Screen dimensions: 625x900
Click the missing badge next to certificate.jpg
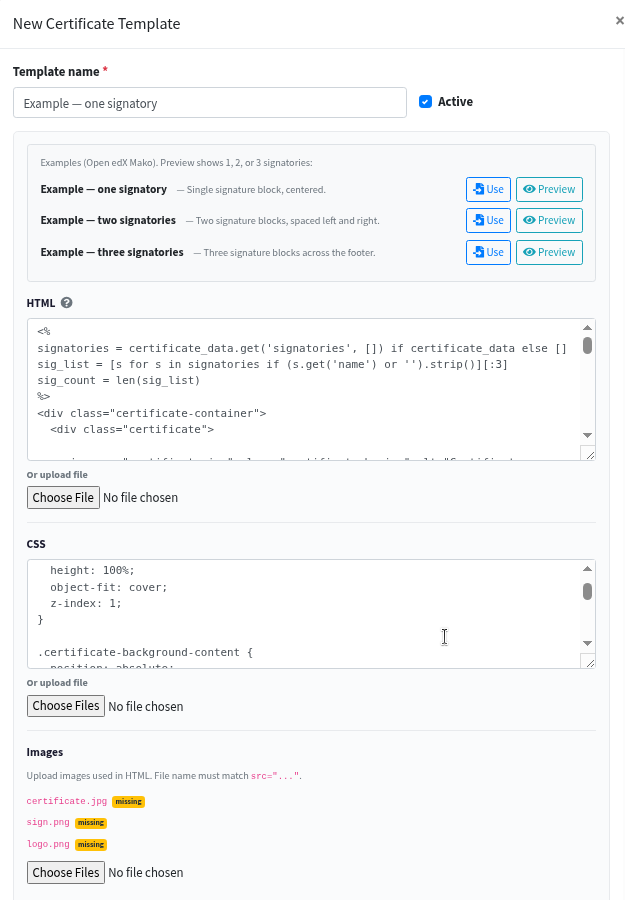click(129, 801)
